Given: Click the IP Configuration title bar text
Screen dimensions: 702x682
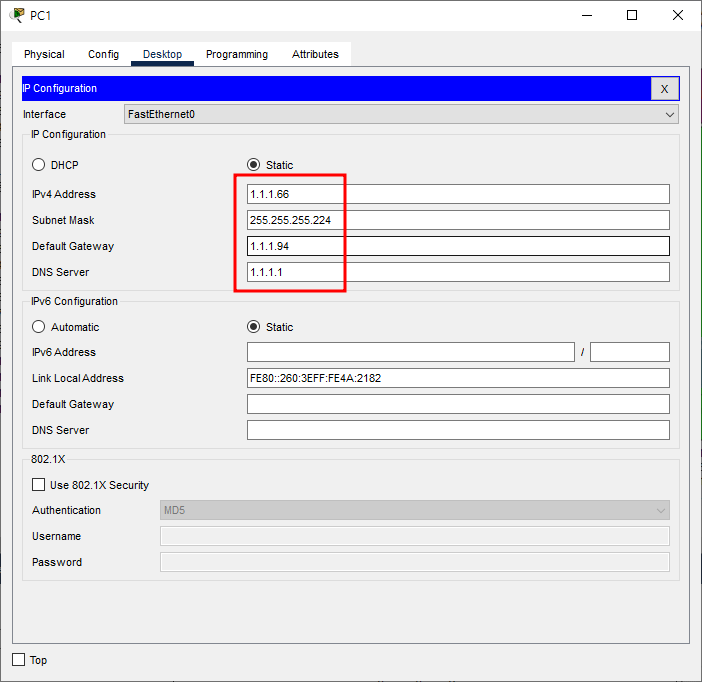Looking at the screenshot, I should pos(60,89).
